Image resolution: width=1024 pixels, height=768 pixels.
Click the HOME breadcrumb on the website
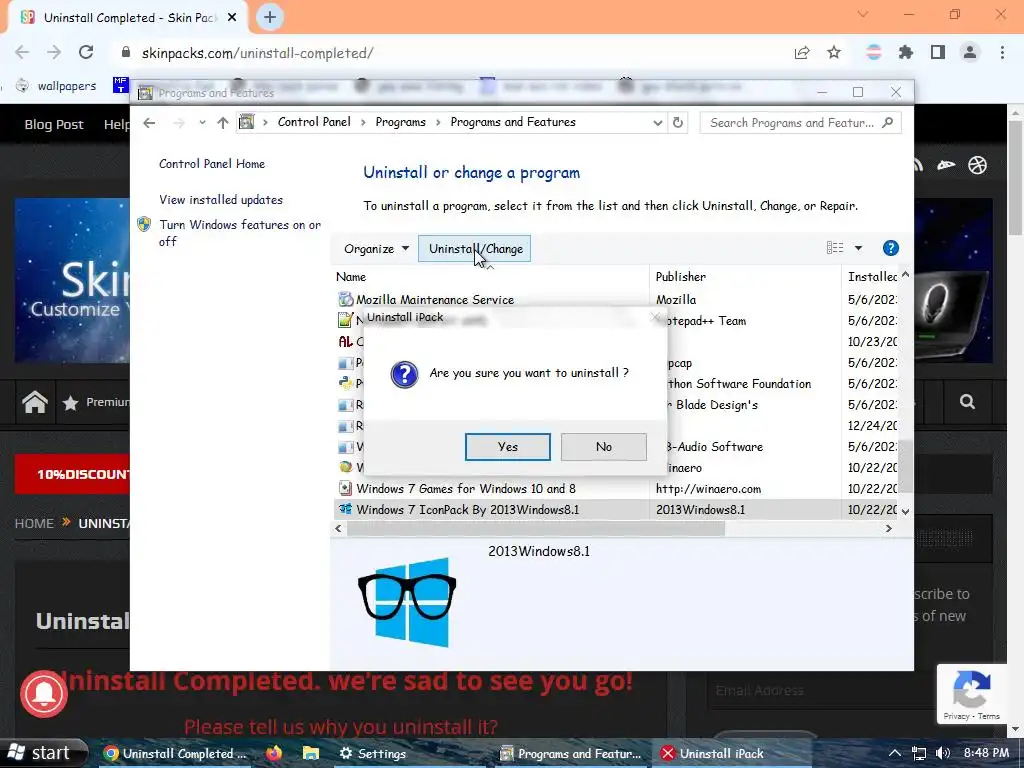point(34,523)
